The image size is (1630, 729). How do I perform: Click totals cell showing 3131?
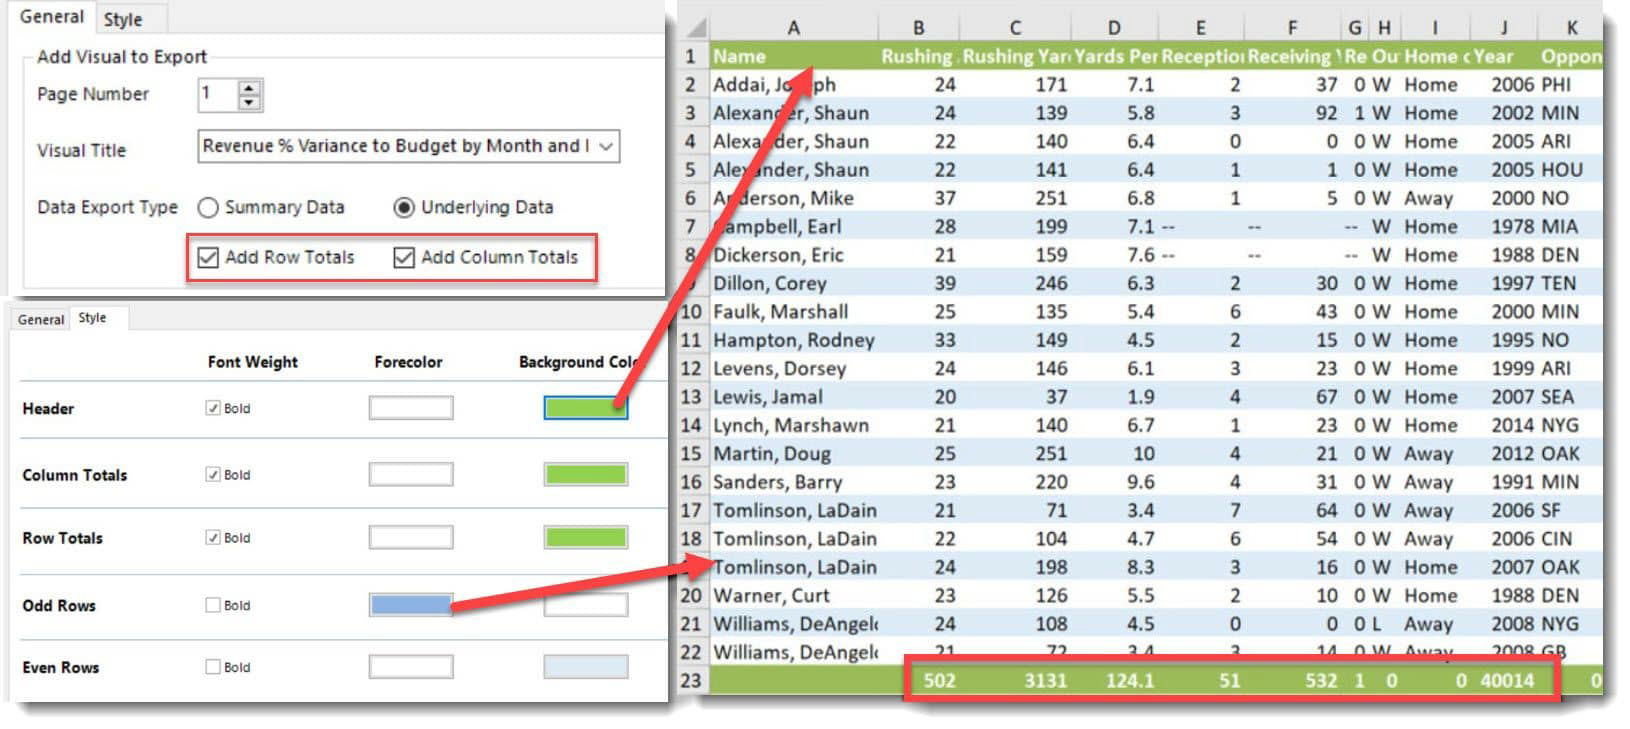1015,681
